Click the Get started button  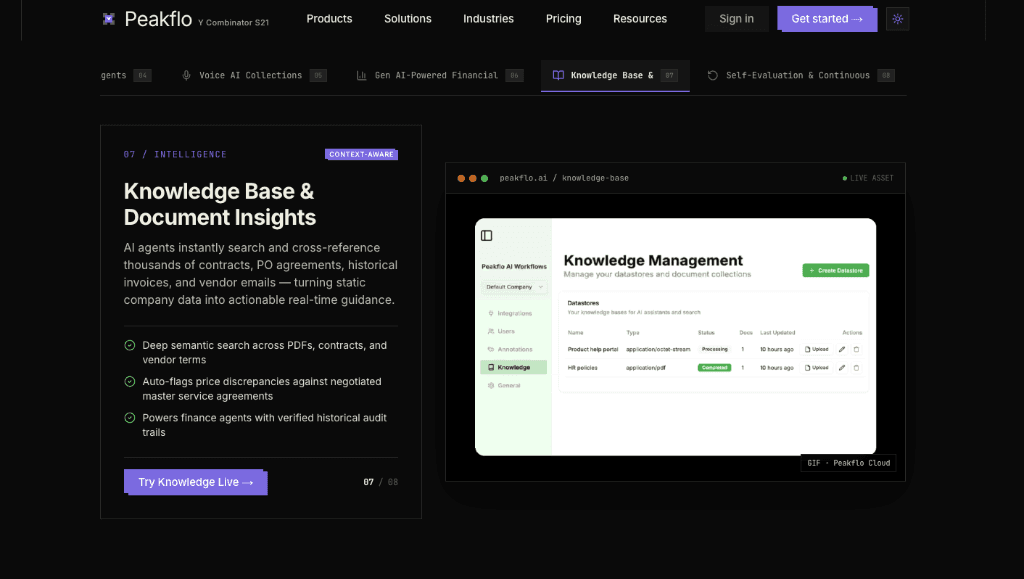click(827, 19)
